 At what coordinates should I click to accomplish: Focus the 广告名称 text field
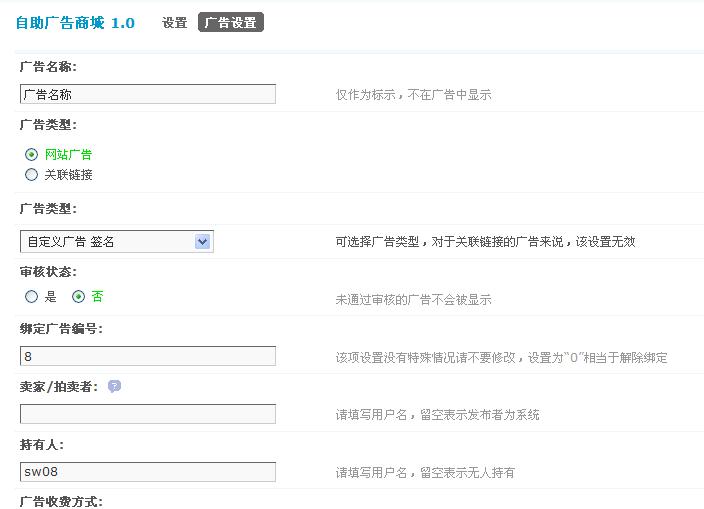tap(147, 94)
